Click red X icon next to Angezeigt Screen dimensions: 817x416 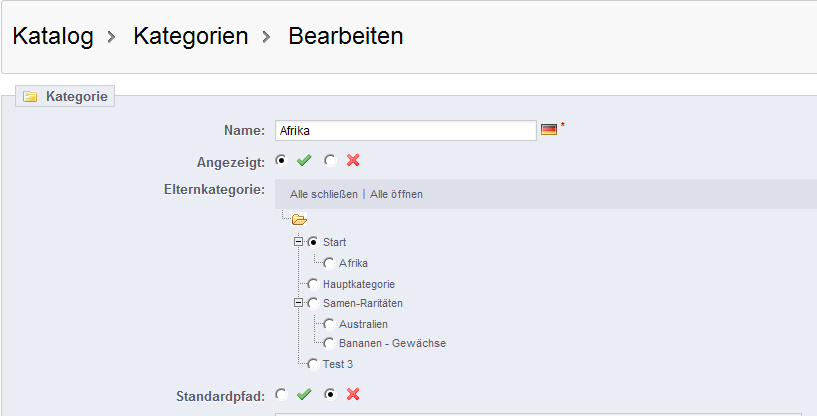tap(352, 160)
